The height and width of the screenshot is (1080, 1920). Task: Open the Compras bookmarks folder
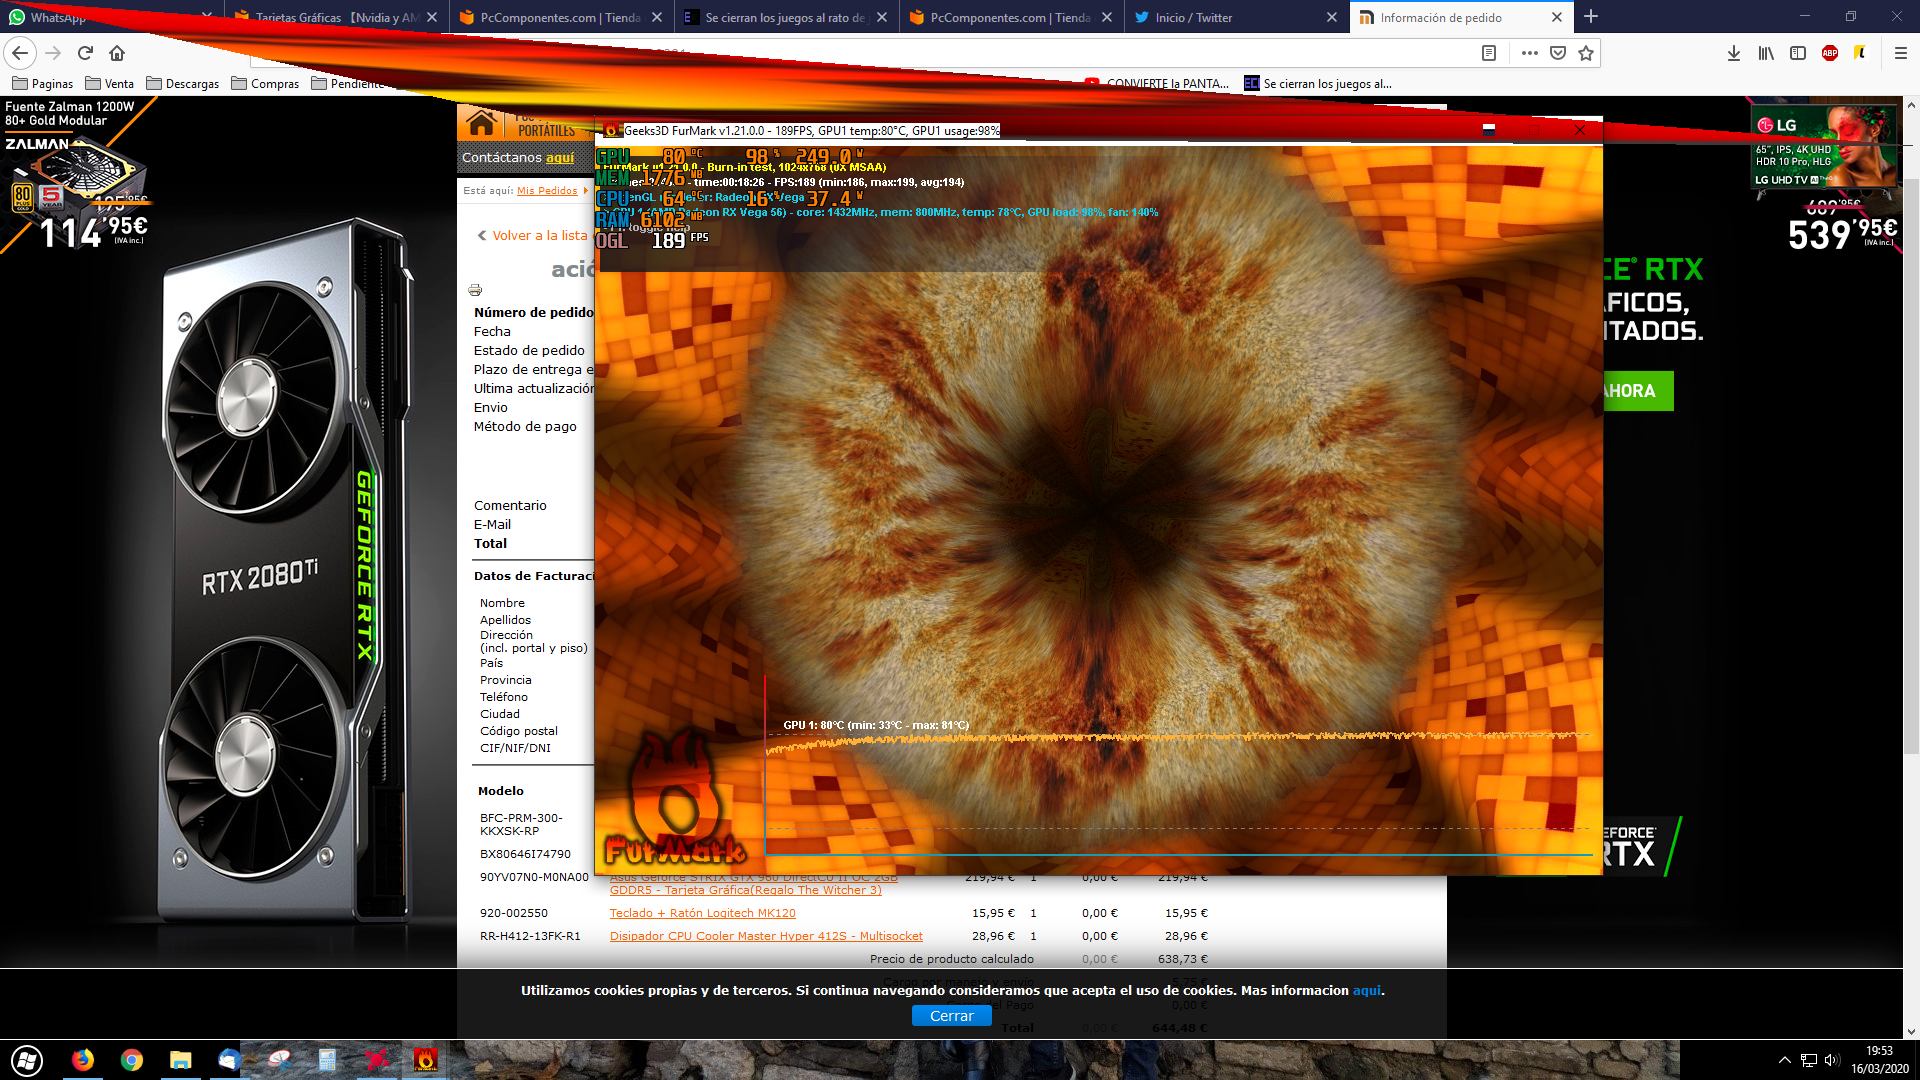tap(265, 84)
